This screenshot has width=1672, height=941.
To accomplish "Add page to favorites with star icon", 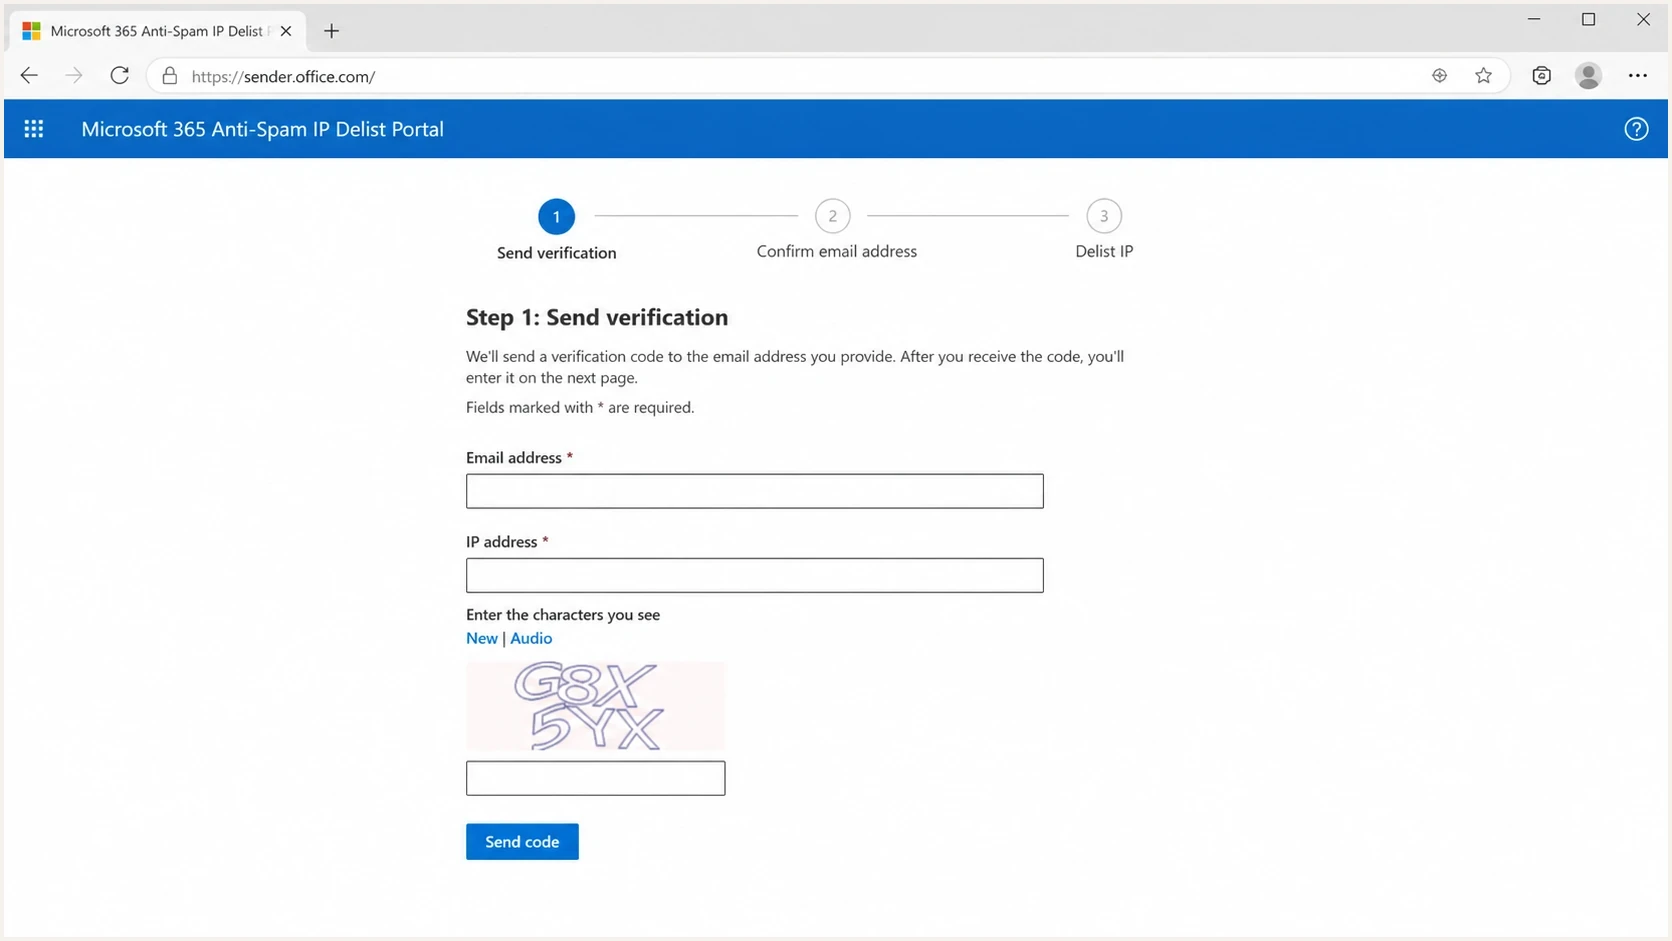I will coord(1483,76).
